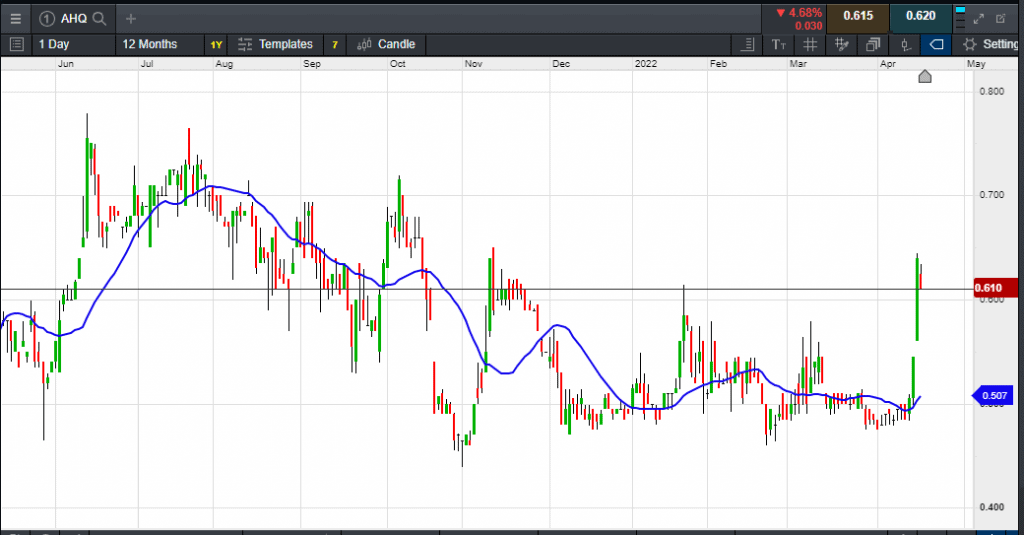The image size is (1024, 535).
Task: Click the stacked windows overlay icon
Action: coord(873,44)
